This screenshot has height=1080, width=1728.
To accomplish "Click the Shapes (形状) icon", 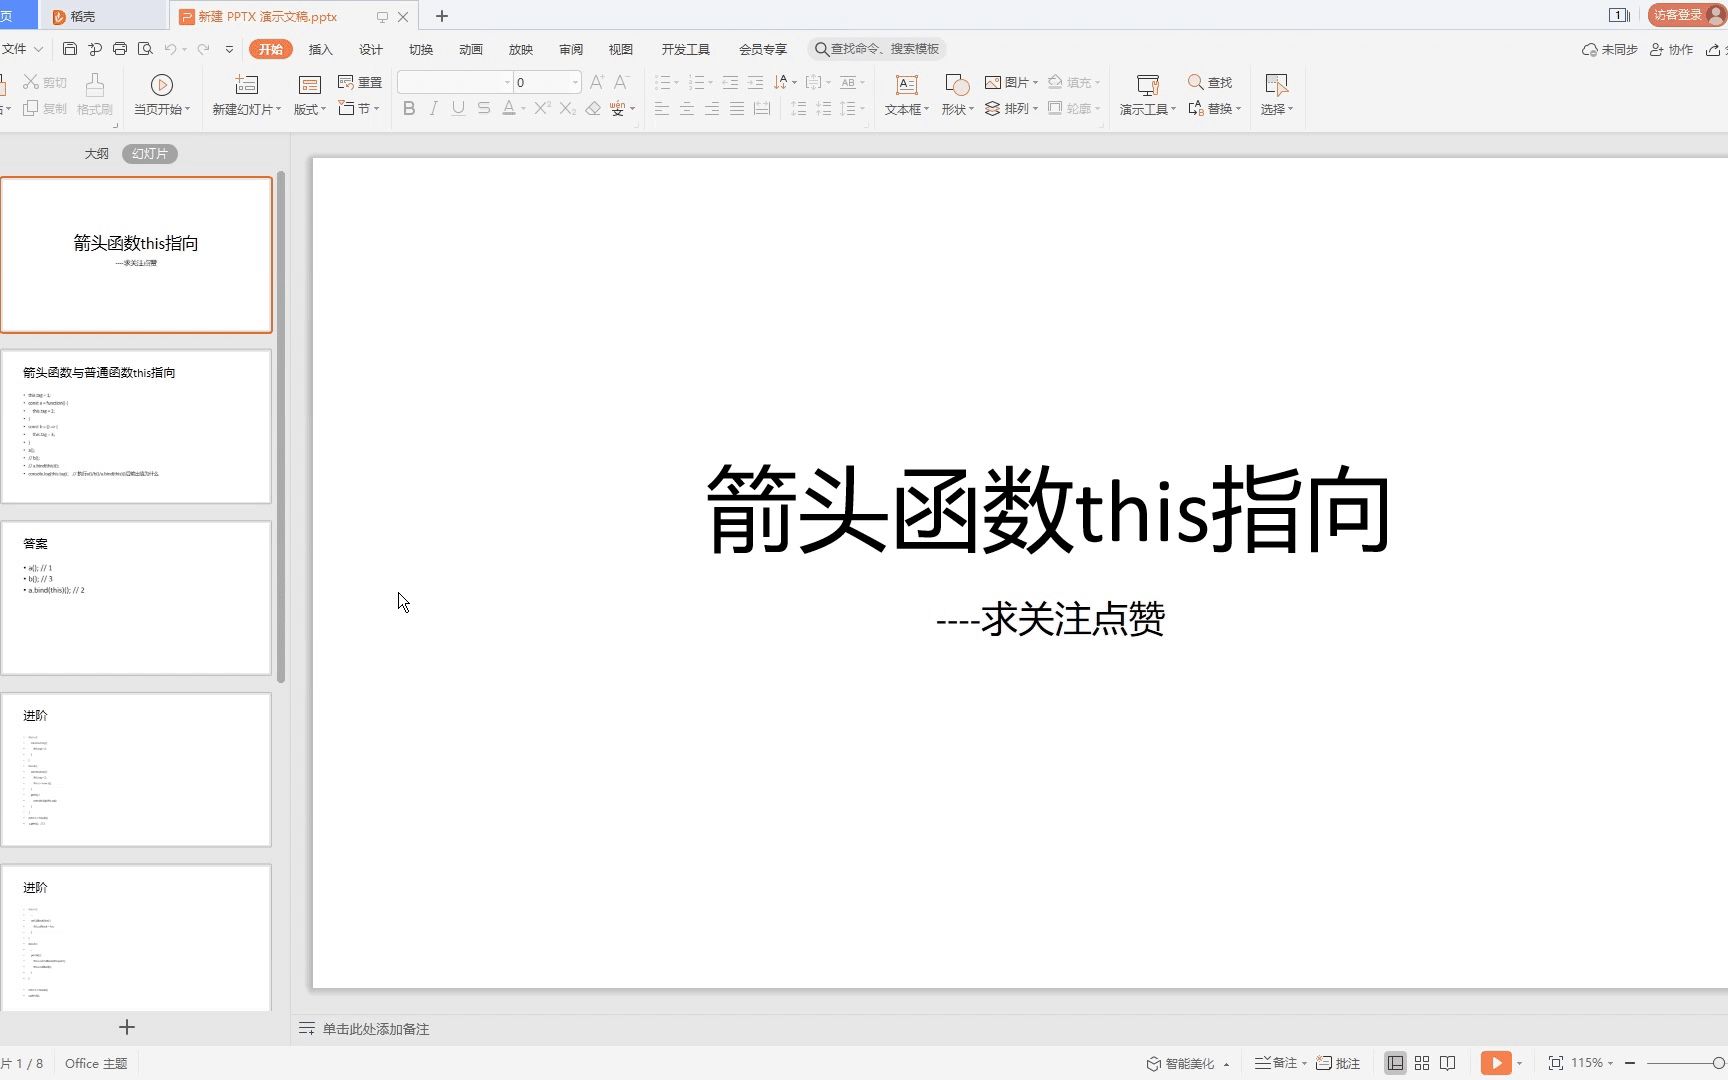I will coord(957,85).
